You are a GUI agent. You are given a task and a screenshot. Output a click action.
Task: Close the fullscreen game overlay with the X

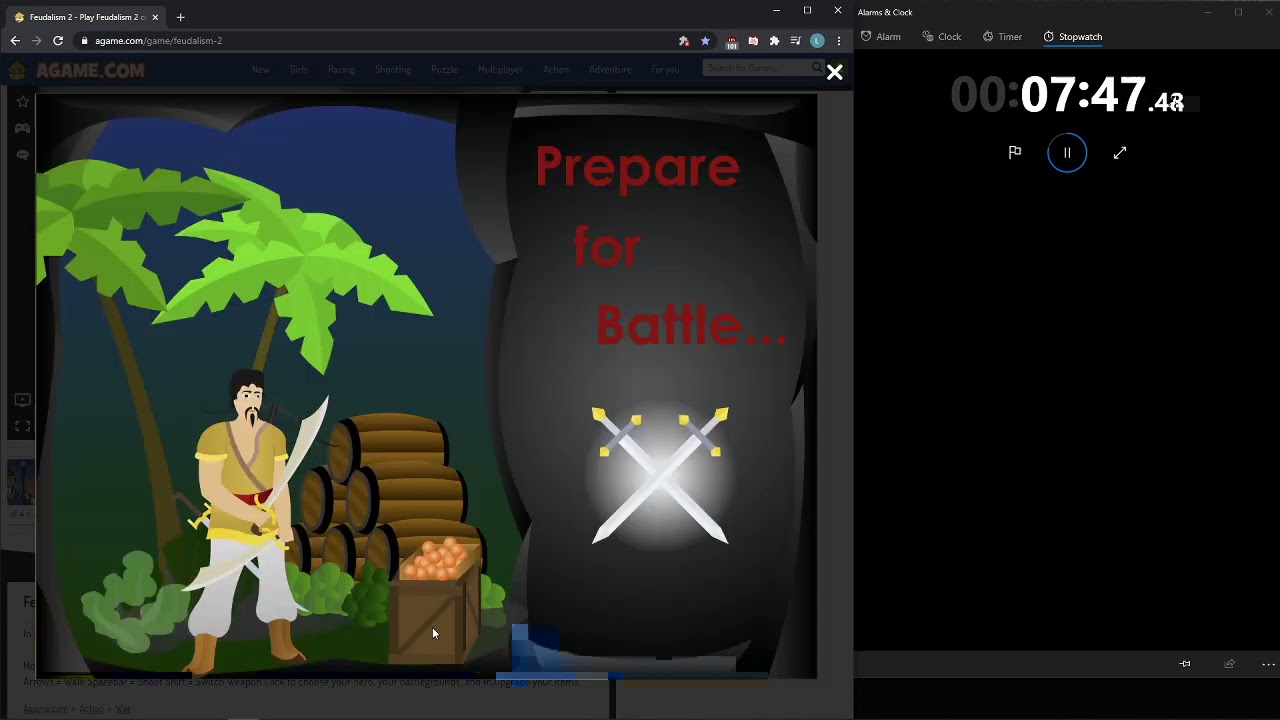[834, 72]
